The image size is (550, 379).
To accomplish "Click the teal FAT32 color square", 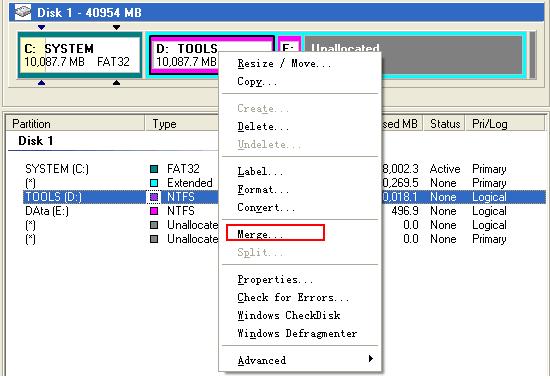I will click(154, 169).
